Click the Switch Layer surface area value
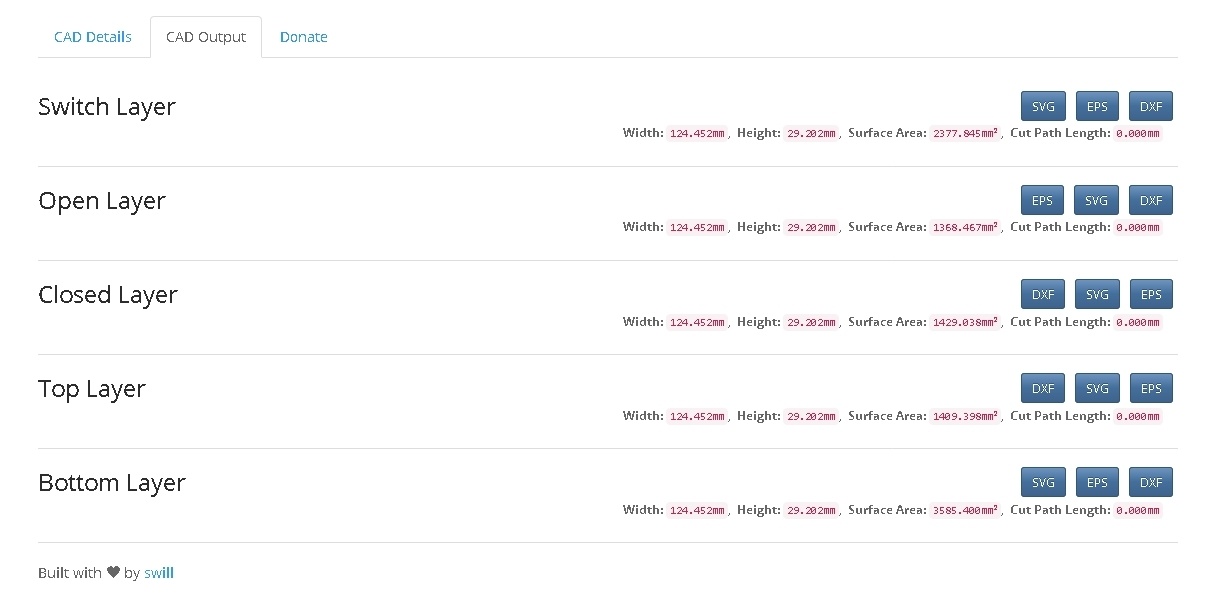Screen dimensions: 1214x597 (x=966, y=133)
